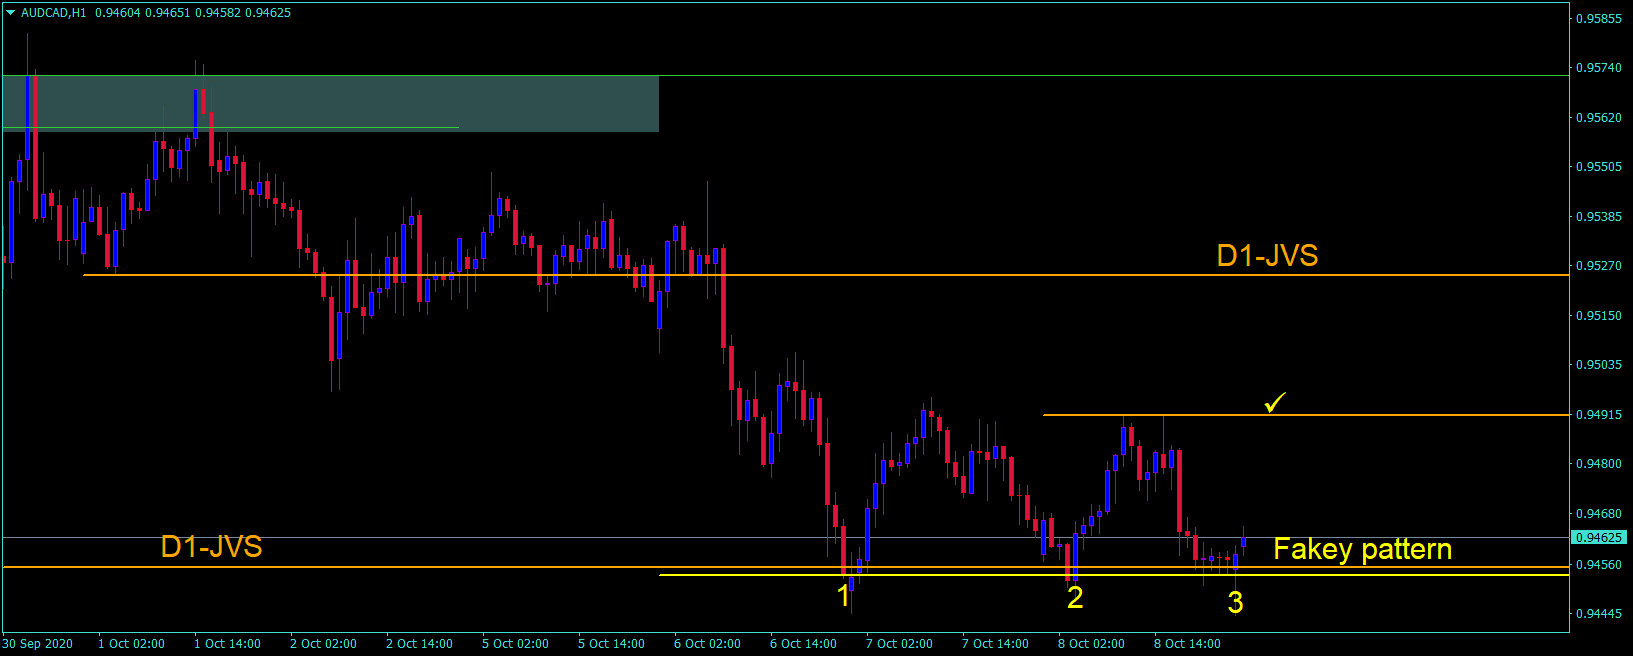Click the 6 Oct 02:00 time label
The height and width of the screenshot is (656, 1633).
point(707,644)
